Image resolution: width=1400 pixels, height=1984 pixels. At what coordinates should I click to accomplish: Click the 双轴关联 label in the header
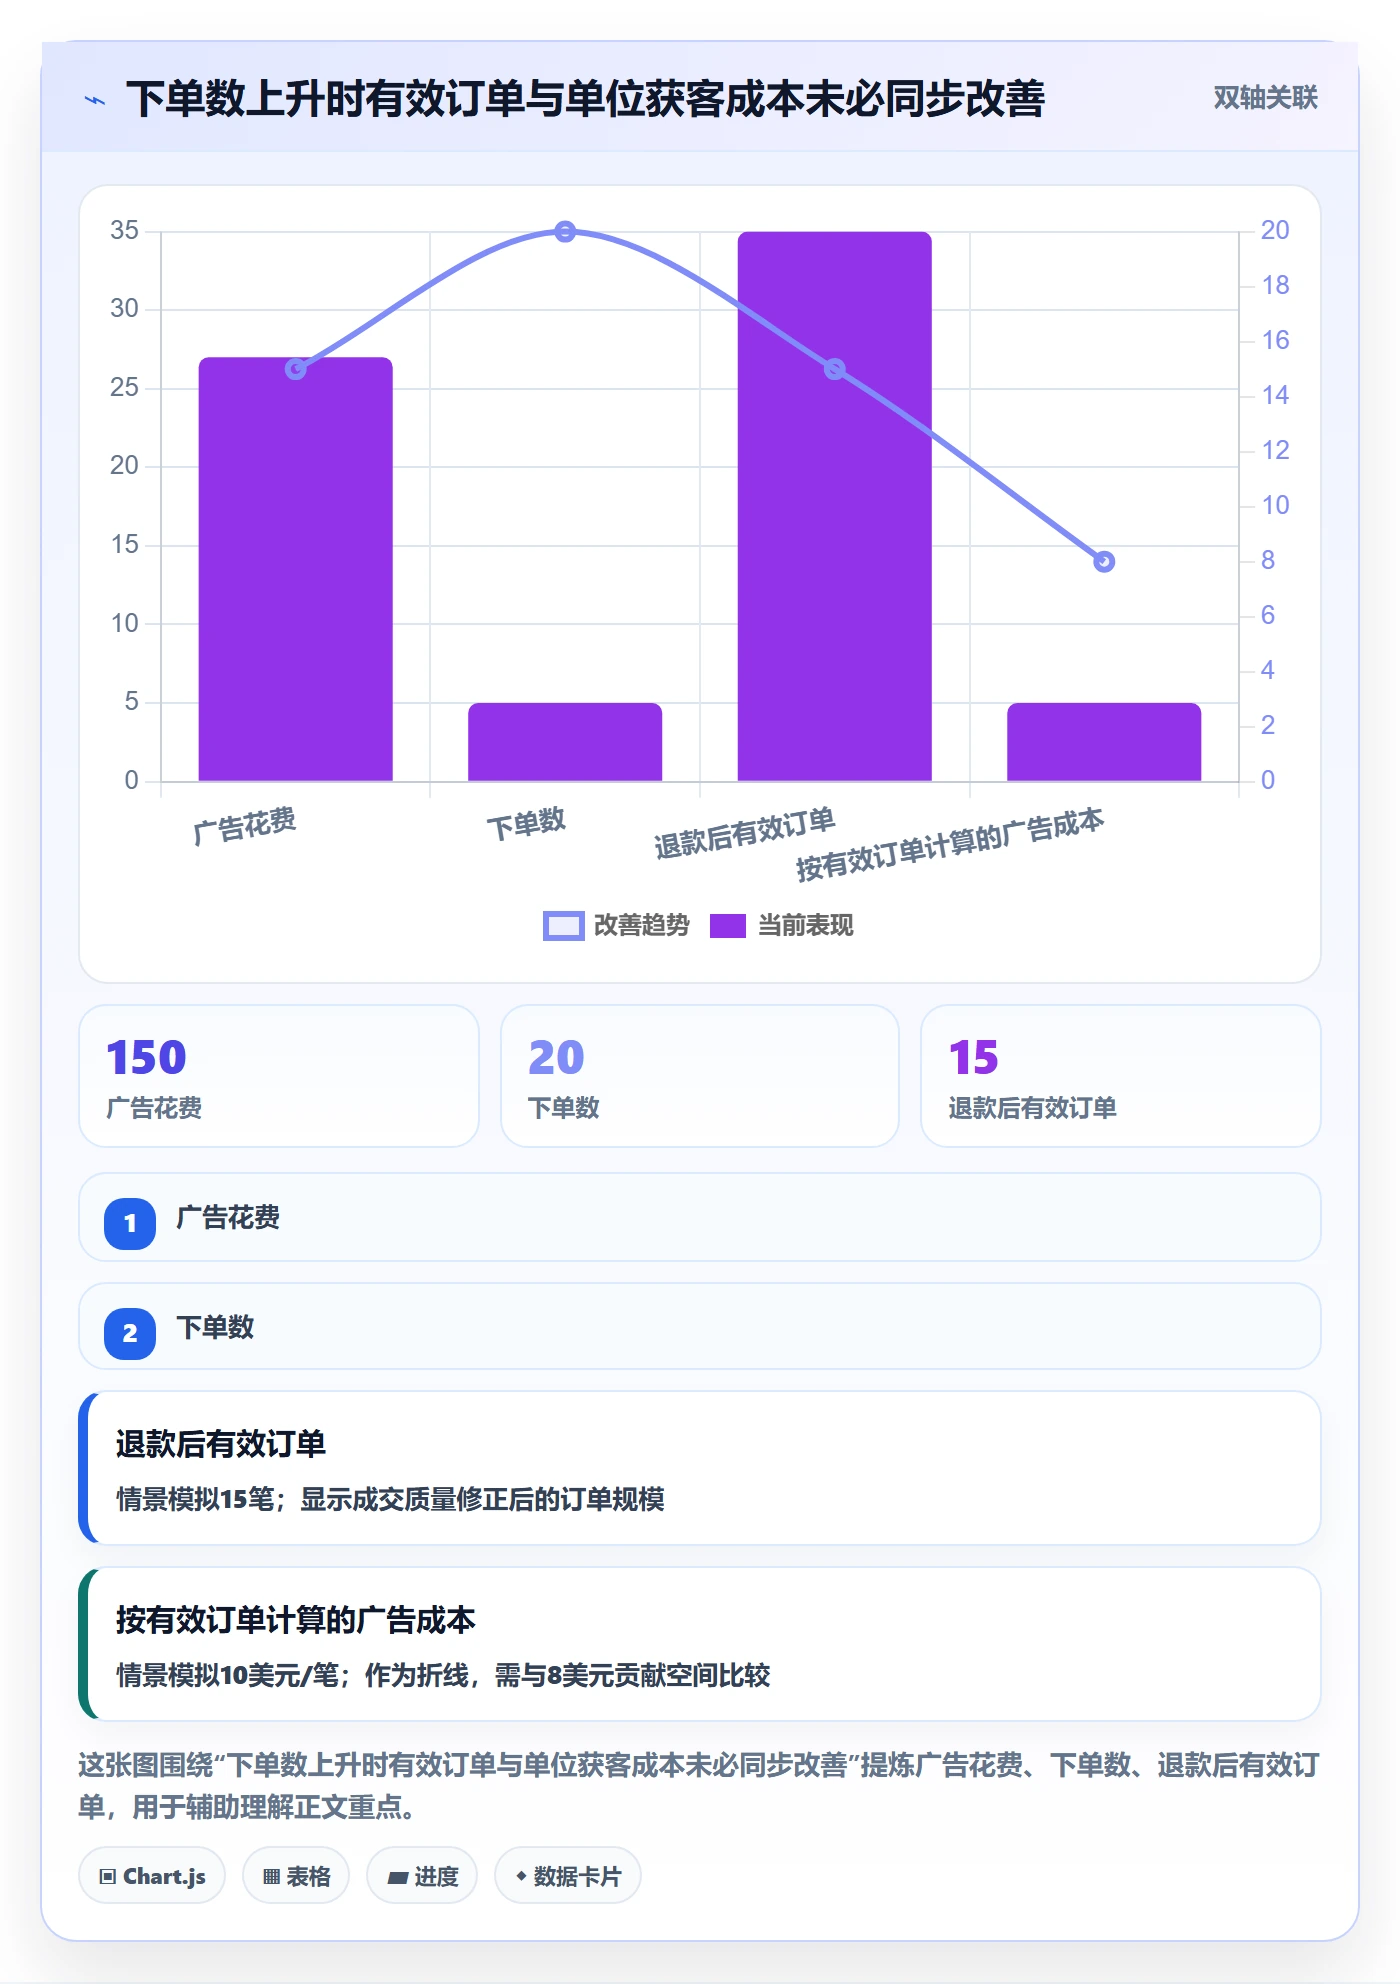click(x=1265, y=98)
